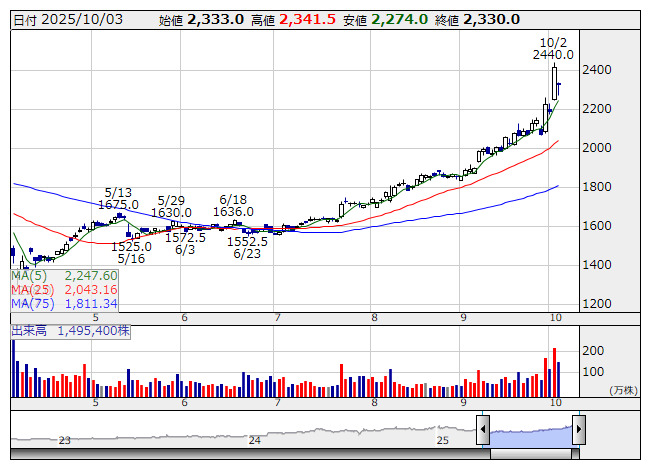Click the scrollbar track left of thumb
This screenshot has height=470, width=653.
click(x=250, y=454)
